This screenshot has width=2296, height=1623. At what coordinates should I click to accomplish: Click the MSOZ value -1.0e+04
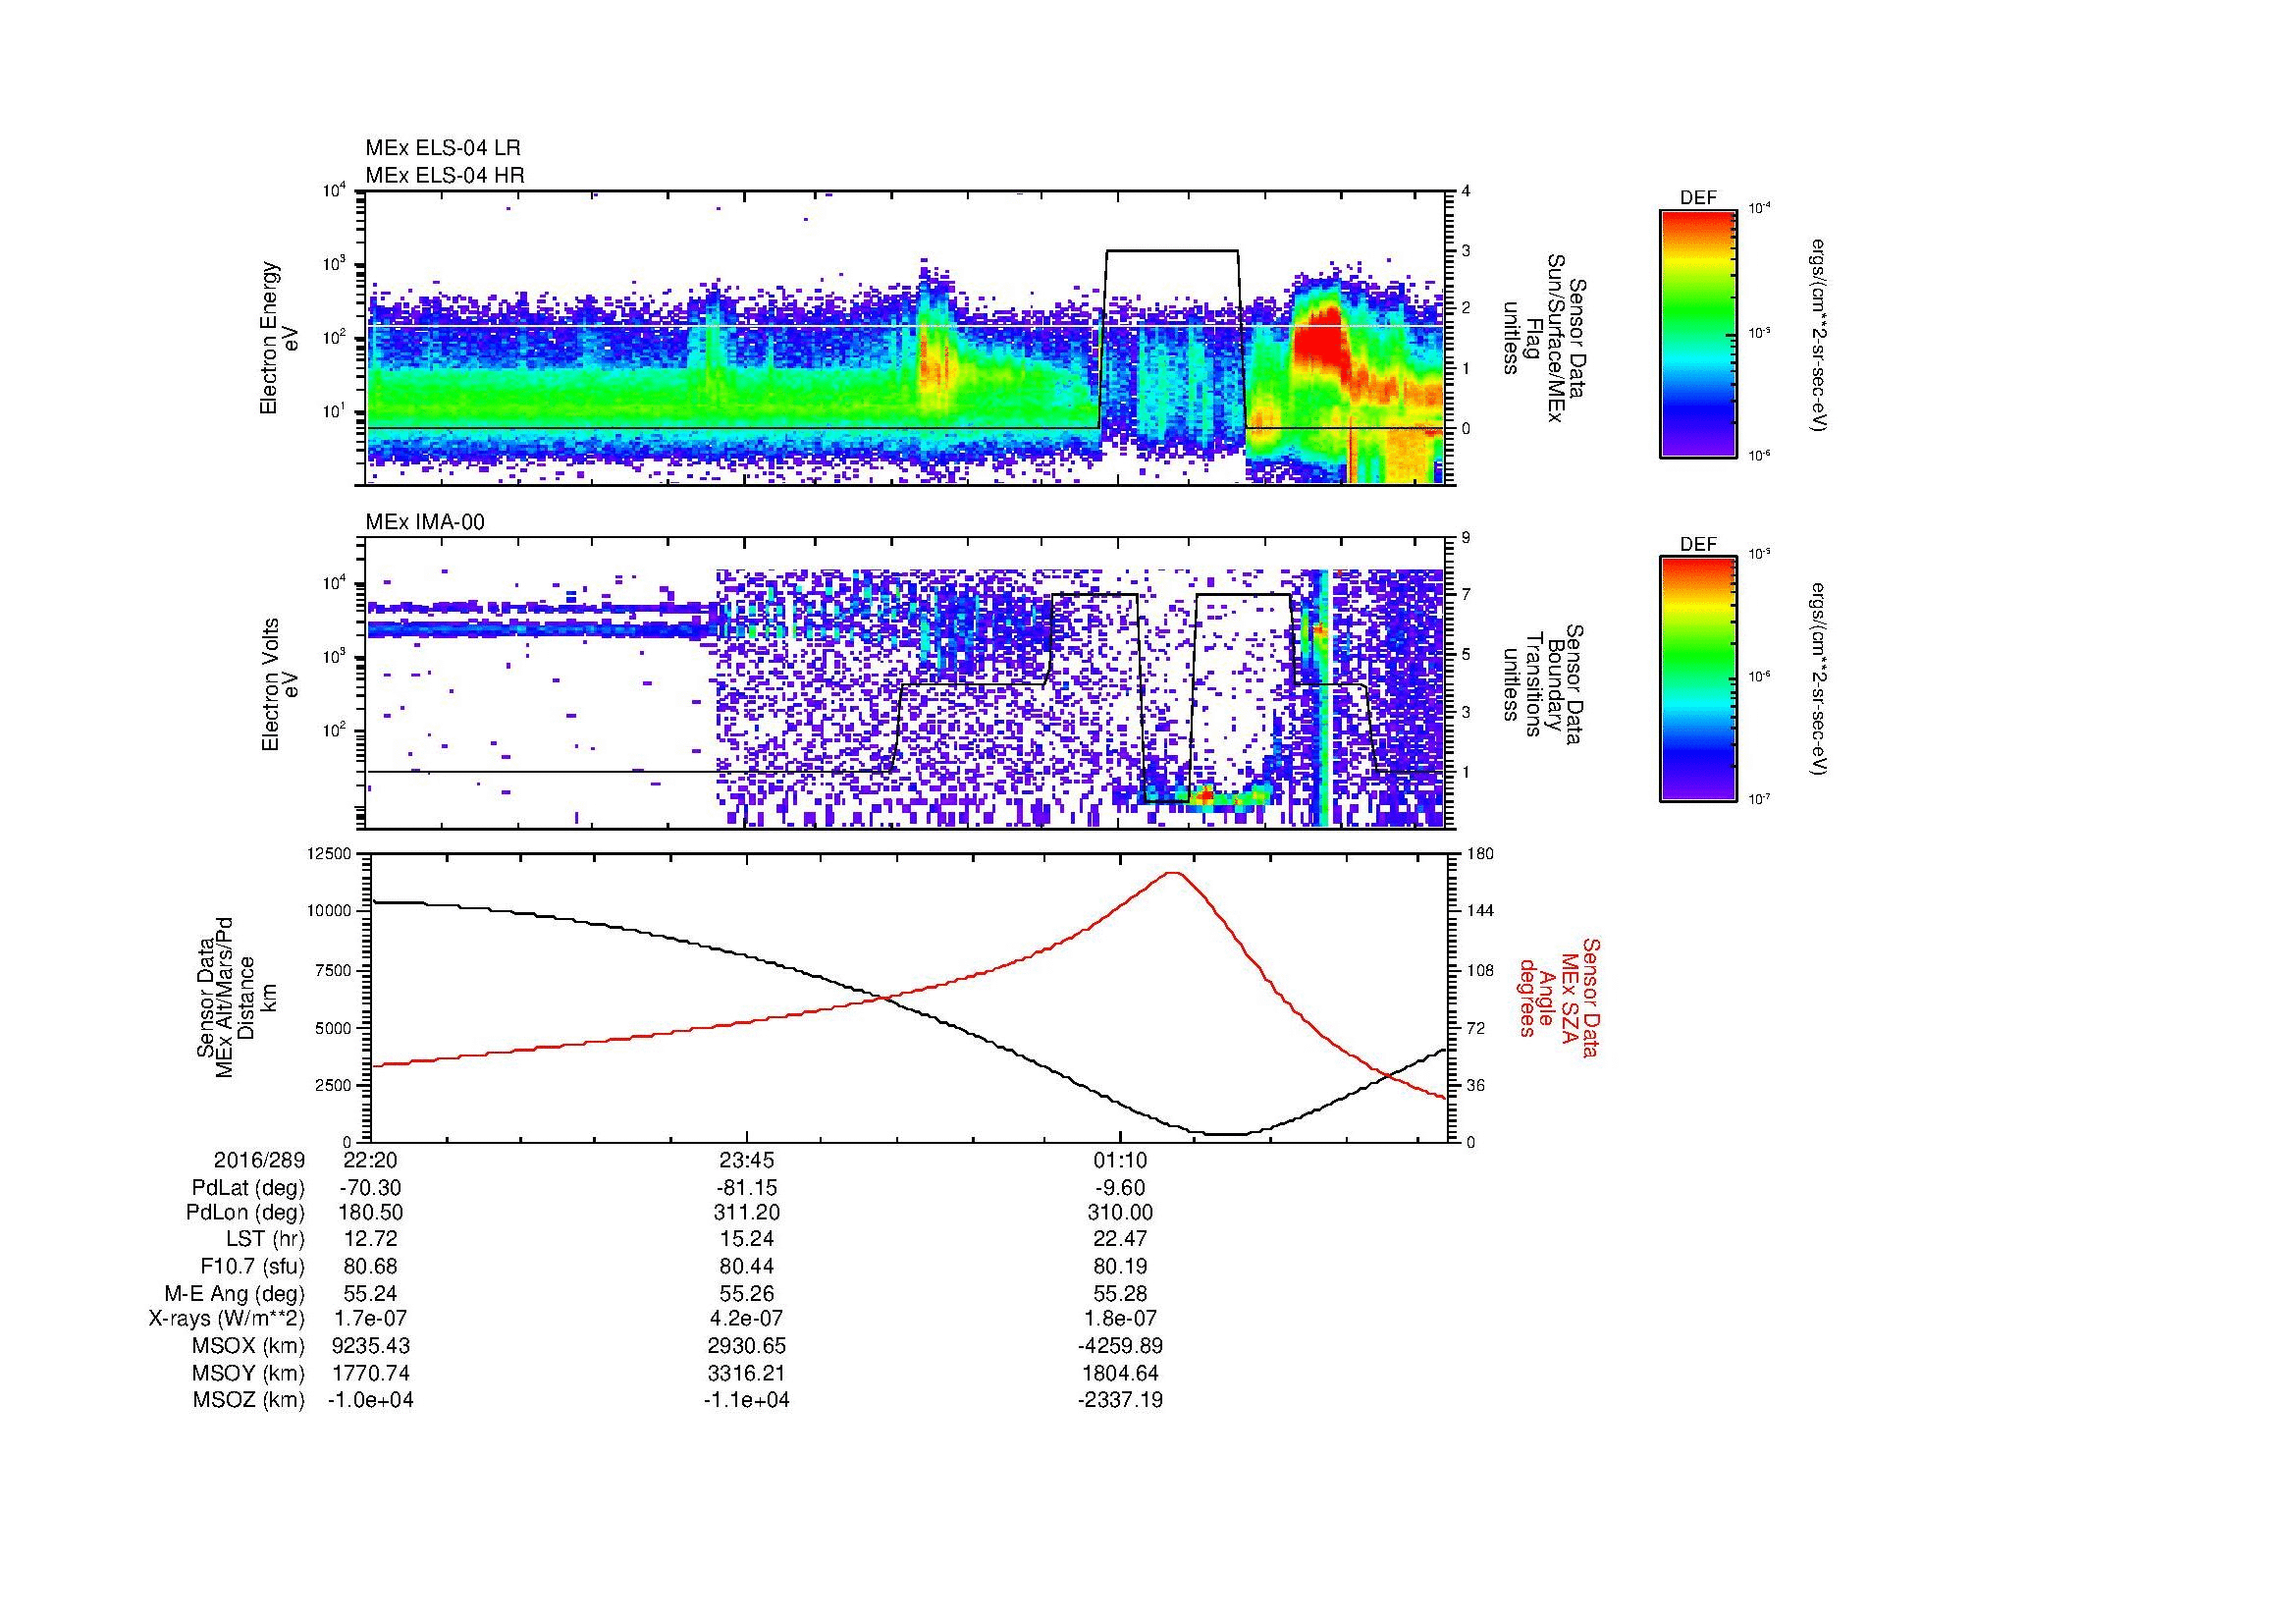[x=371, y=1400]
